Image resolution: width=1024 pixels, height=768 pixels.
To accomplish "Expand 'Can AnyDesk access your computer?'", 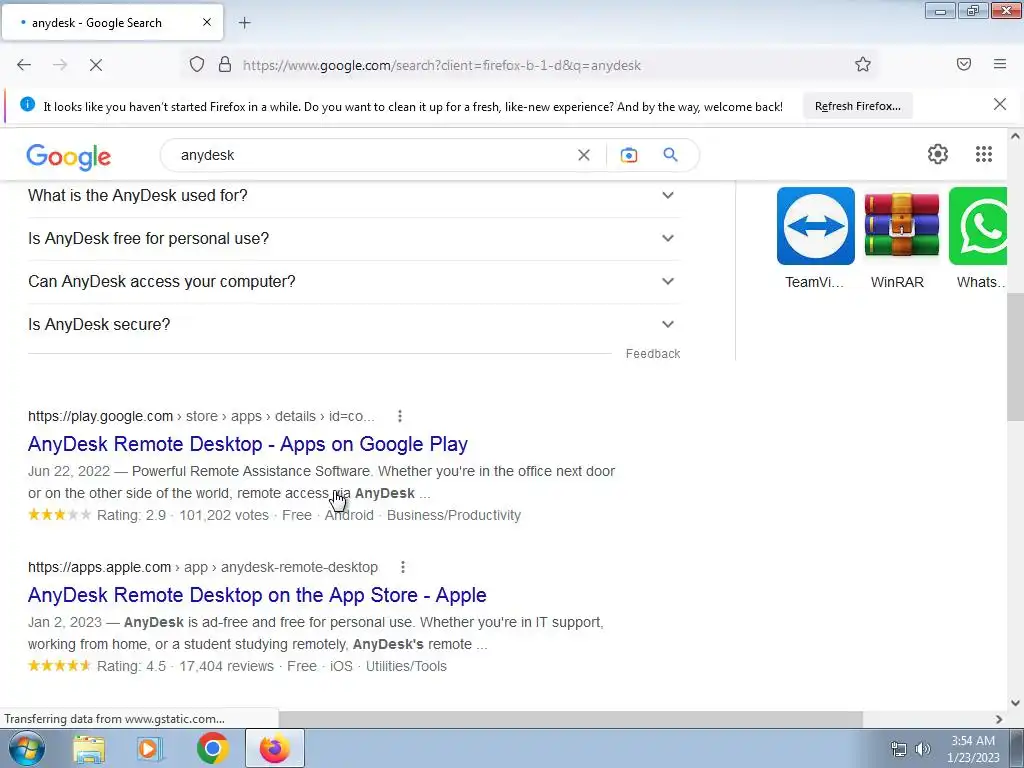I will point(354,281).
